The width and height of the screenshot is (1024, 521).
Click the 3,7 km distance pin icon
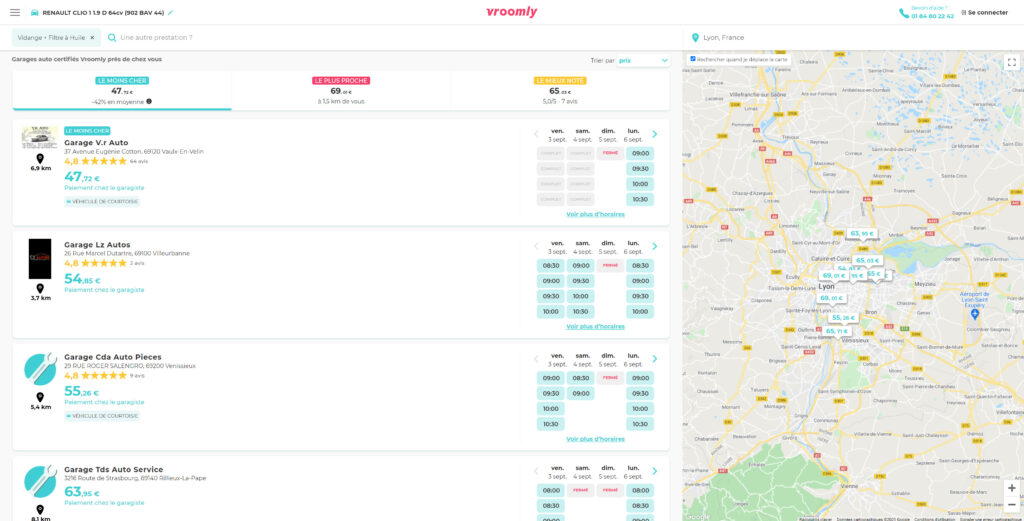(x=40, y=288)
